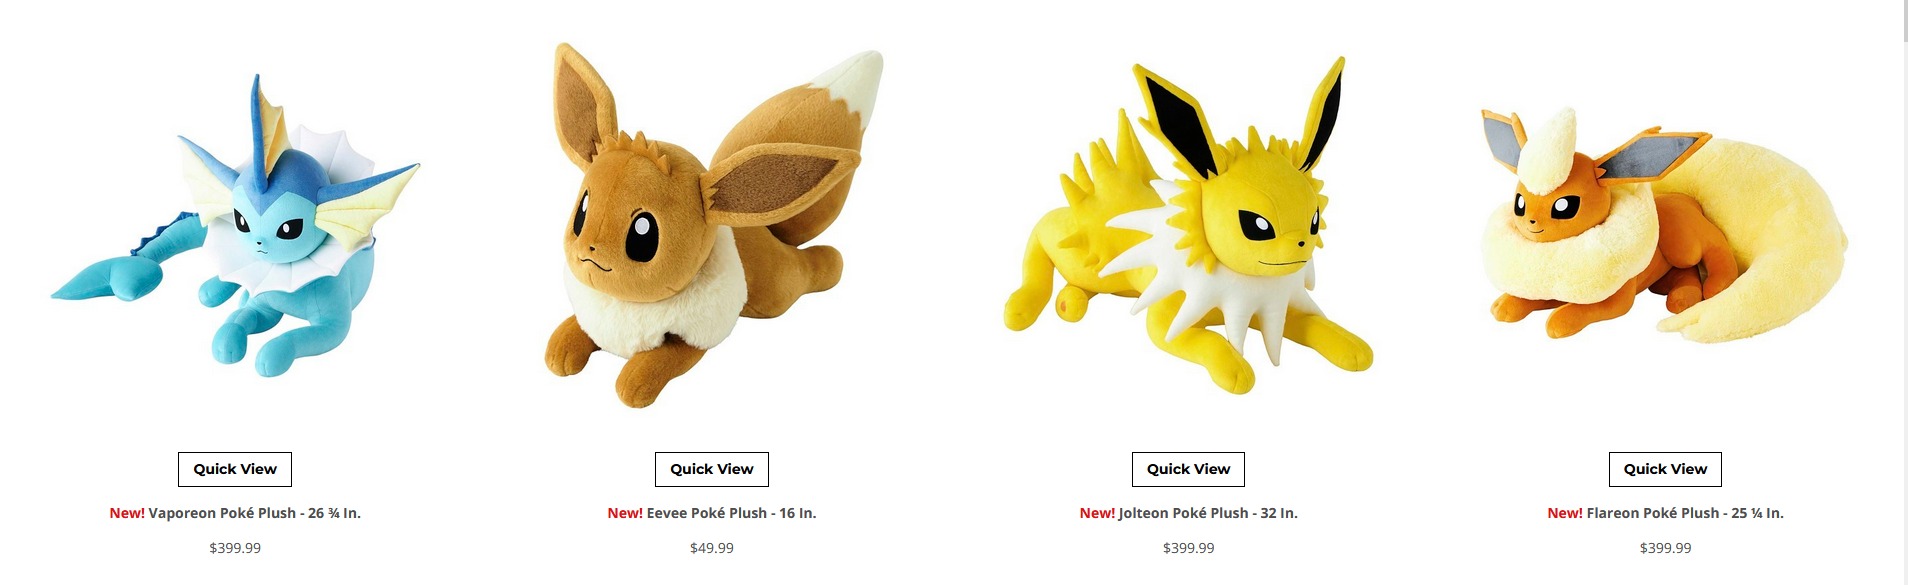Screen dimensions: 1908x585
Task: Click Quick View under the Eevee plush
Action: (712, 469)
